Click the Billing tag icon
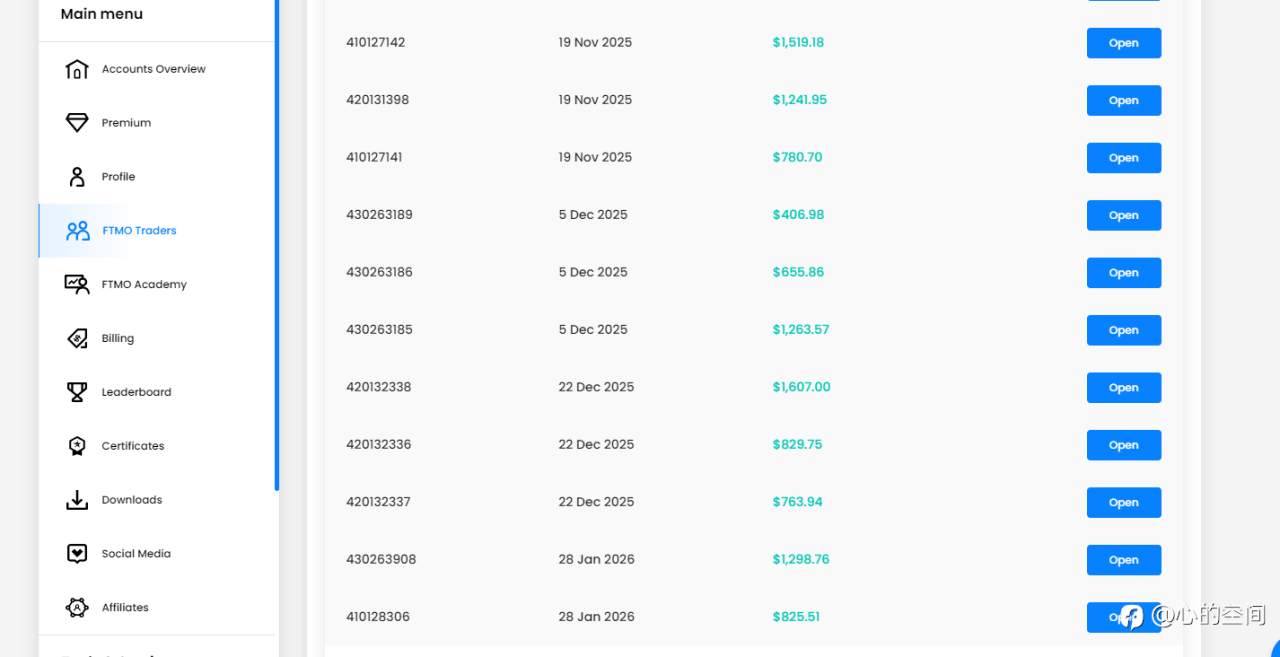Screen dimensions: 1280x657 (77, 339)
